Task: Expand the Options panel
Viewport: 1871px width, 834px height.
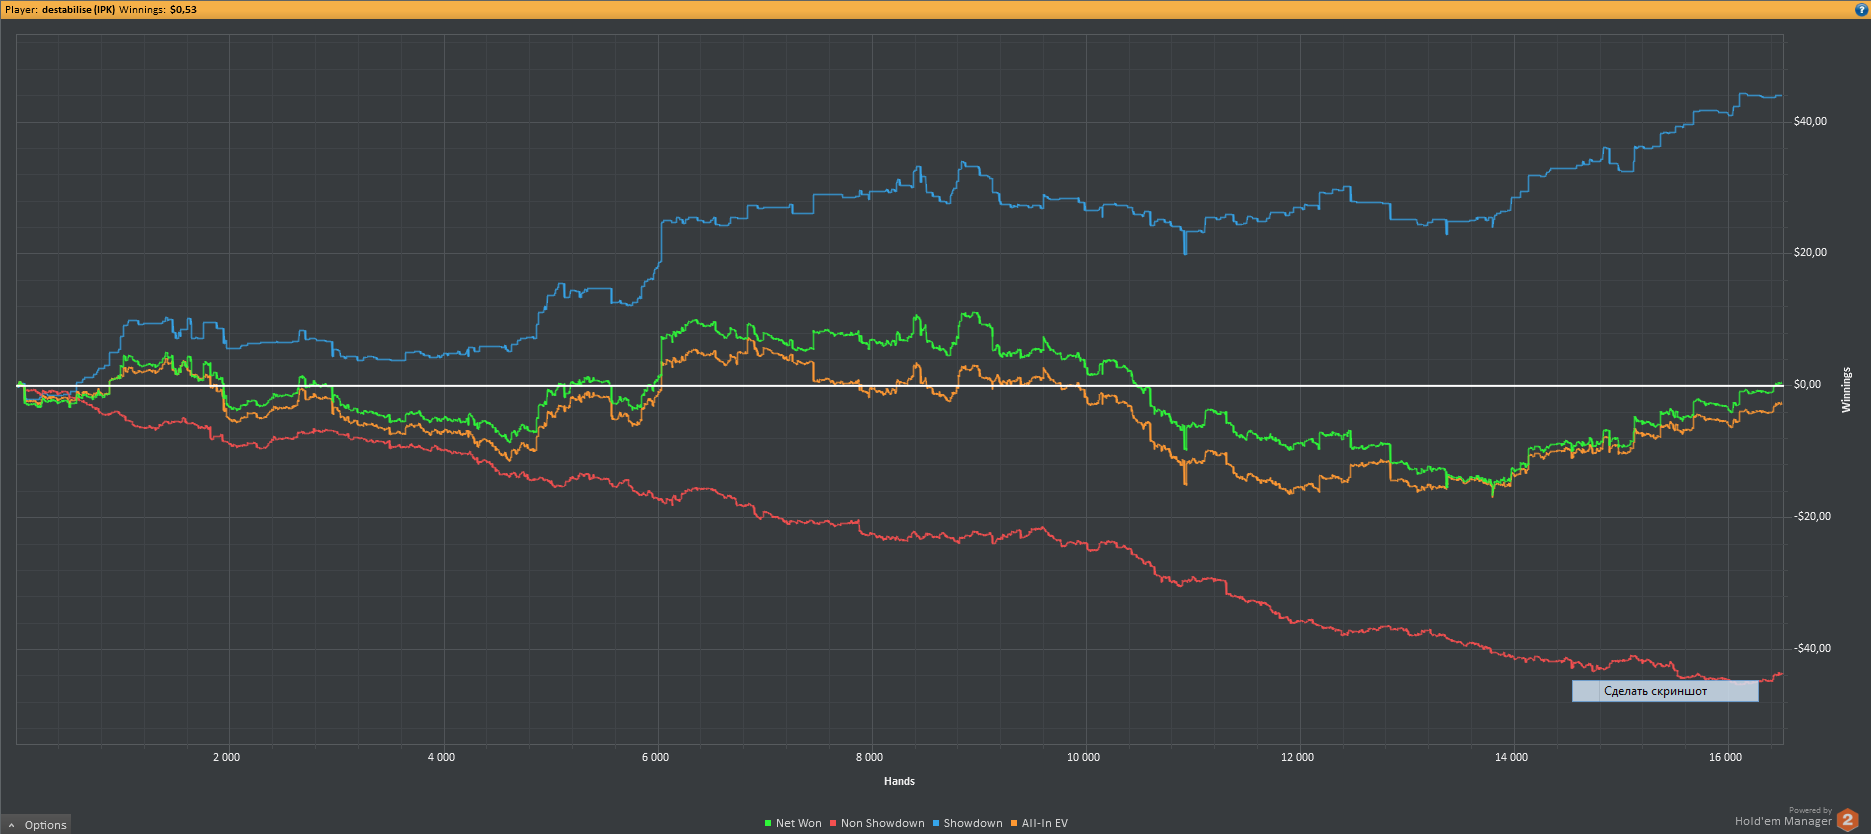Action: tap(37, 825)
